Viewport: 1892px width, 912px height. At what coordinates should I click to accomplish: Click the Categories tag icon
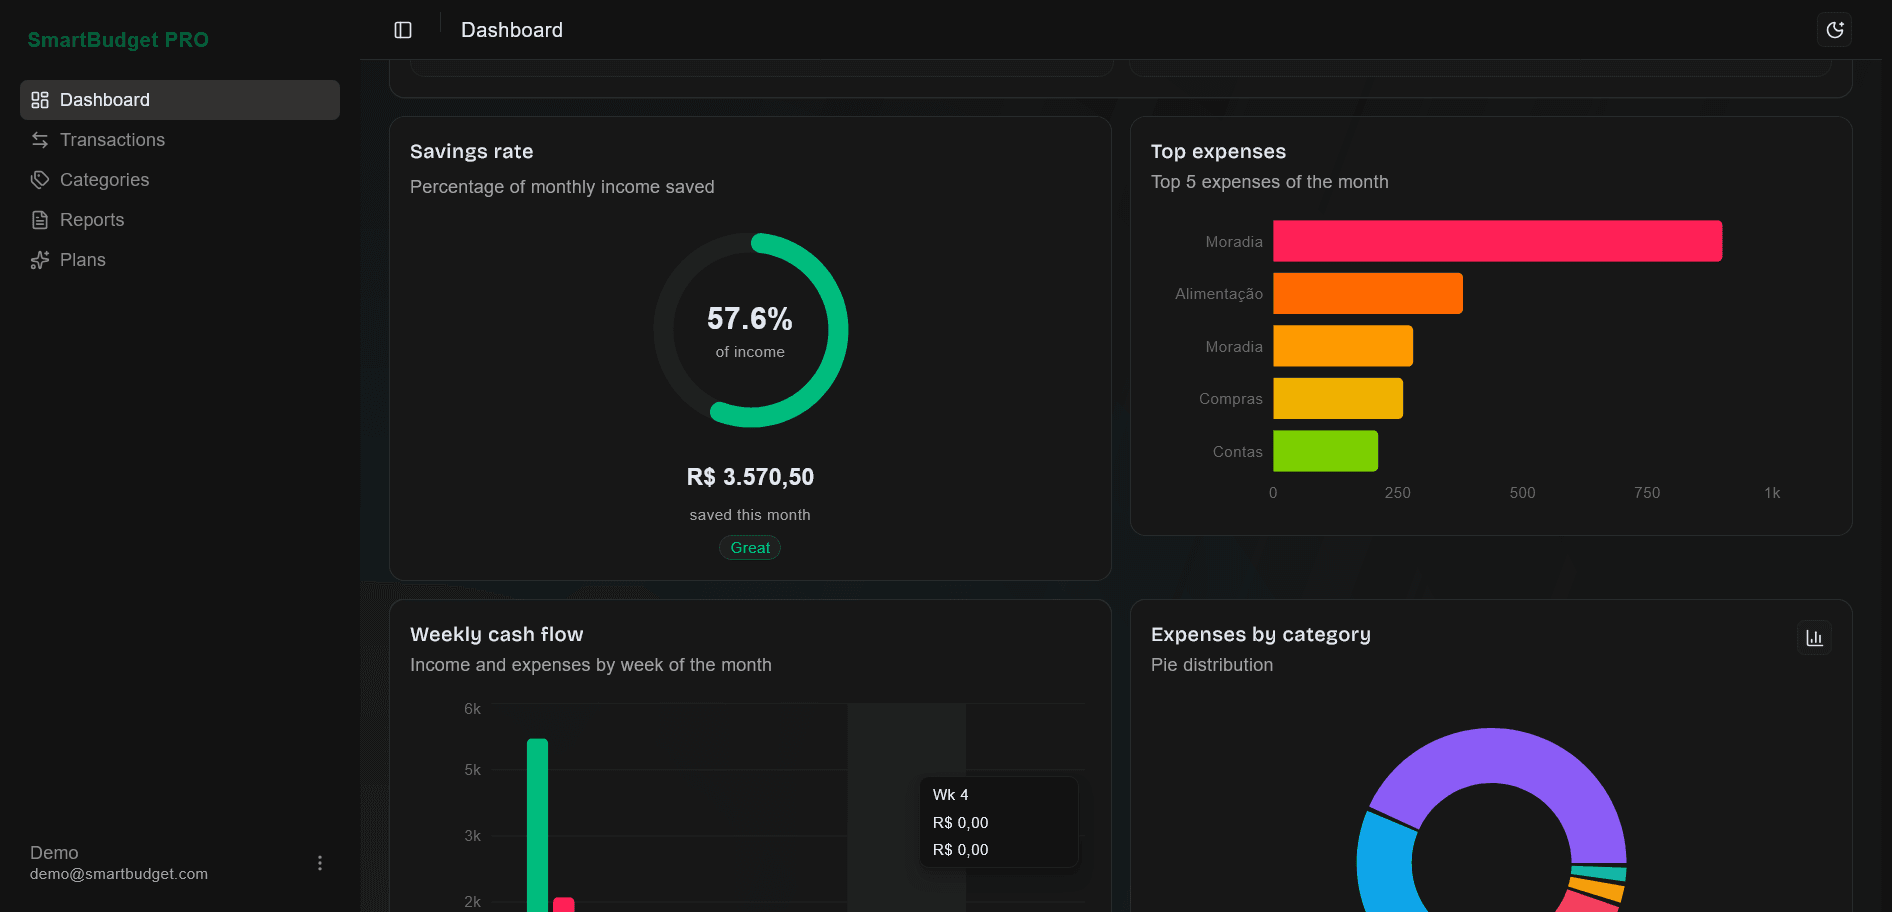tap(40, 180)
